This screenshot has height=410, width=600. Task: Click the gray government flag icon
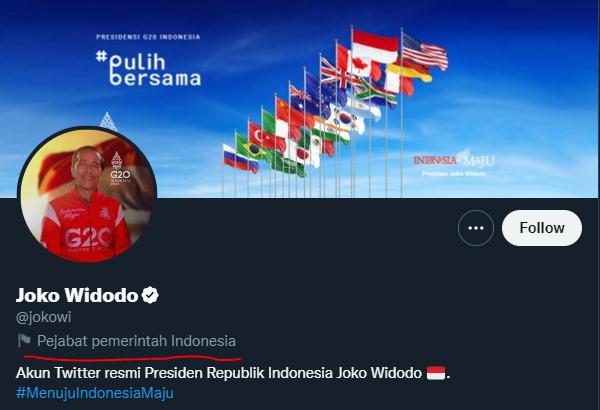click(x=24, y=340)
